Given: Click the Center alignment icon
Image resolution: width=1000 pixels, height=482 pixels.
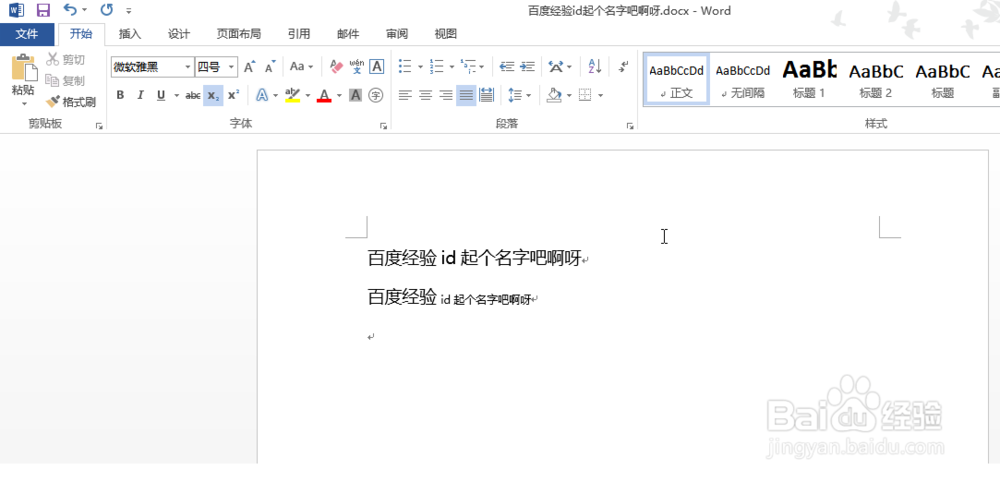Looking at the screenshot, I should (x=425, y=96).
